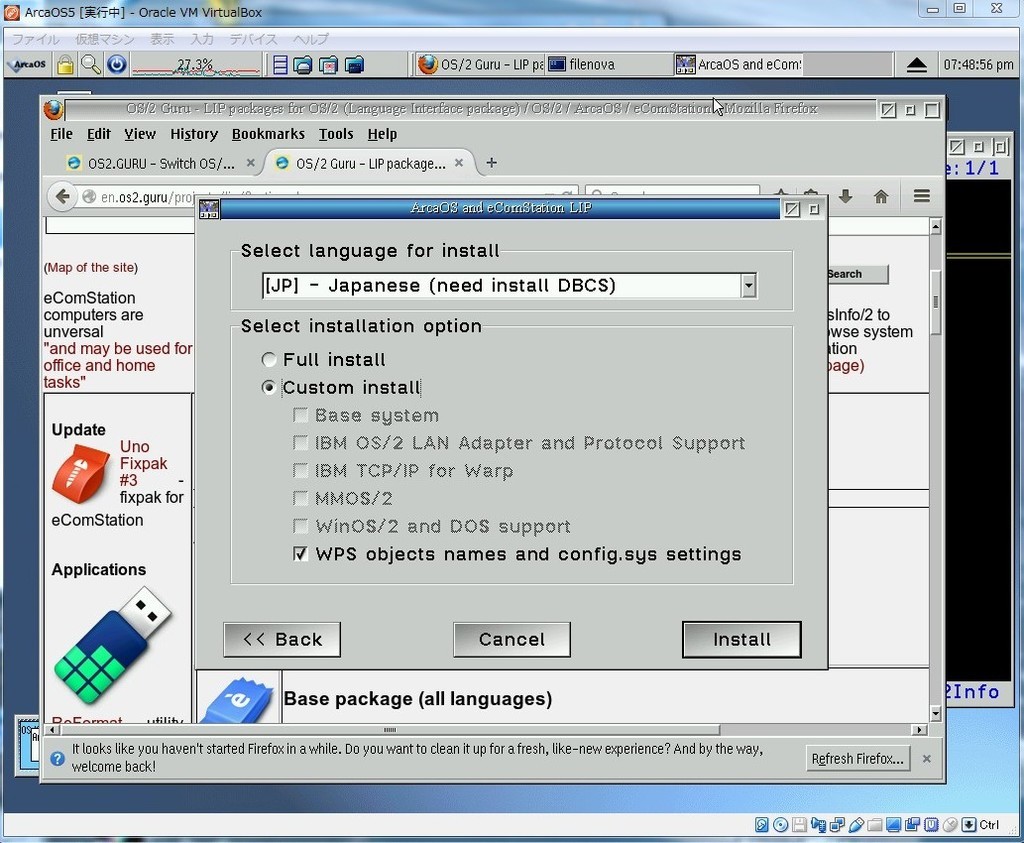This screenshot has height=843, width=1024.
Task: Open the red-marked folder icon in XCenter
Action: tap(328, 65)
